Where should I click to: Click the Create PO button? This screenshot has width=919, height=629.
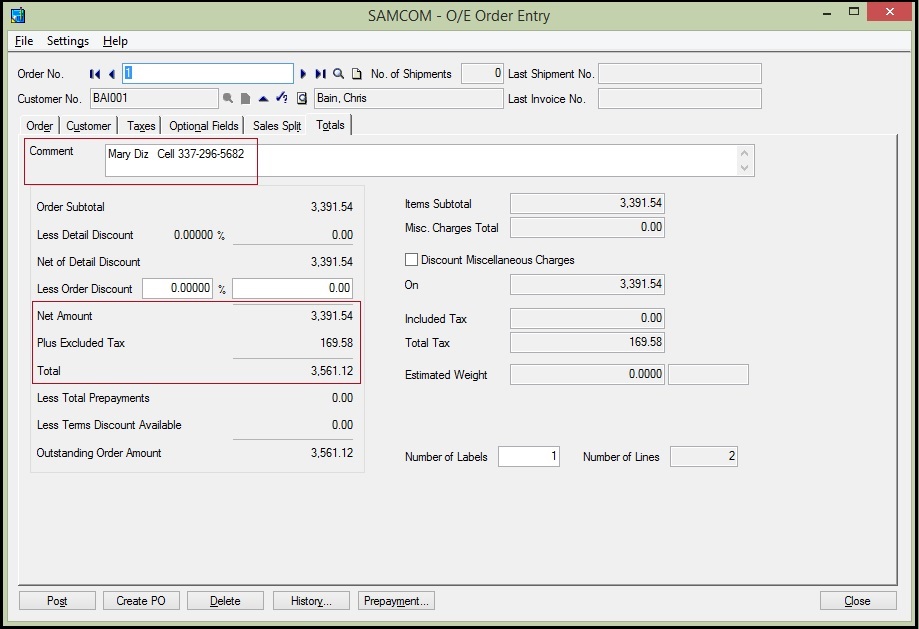(141, 601)
